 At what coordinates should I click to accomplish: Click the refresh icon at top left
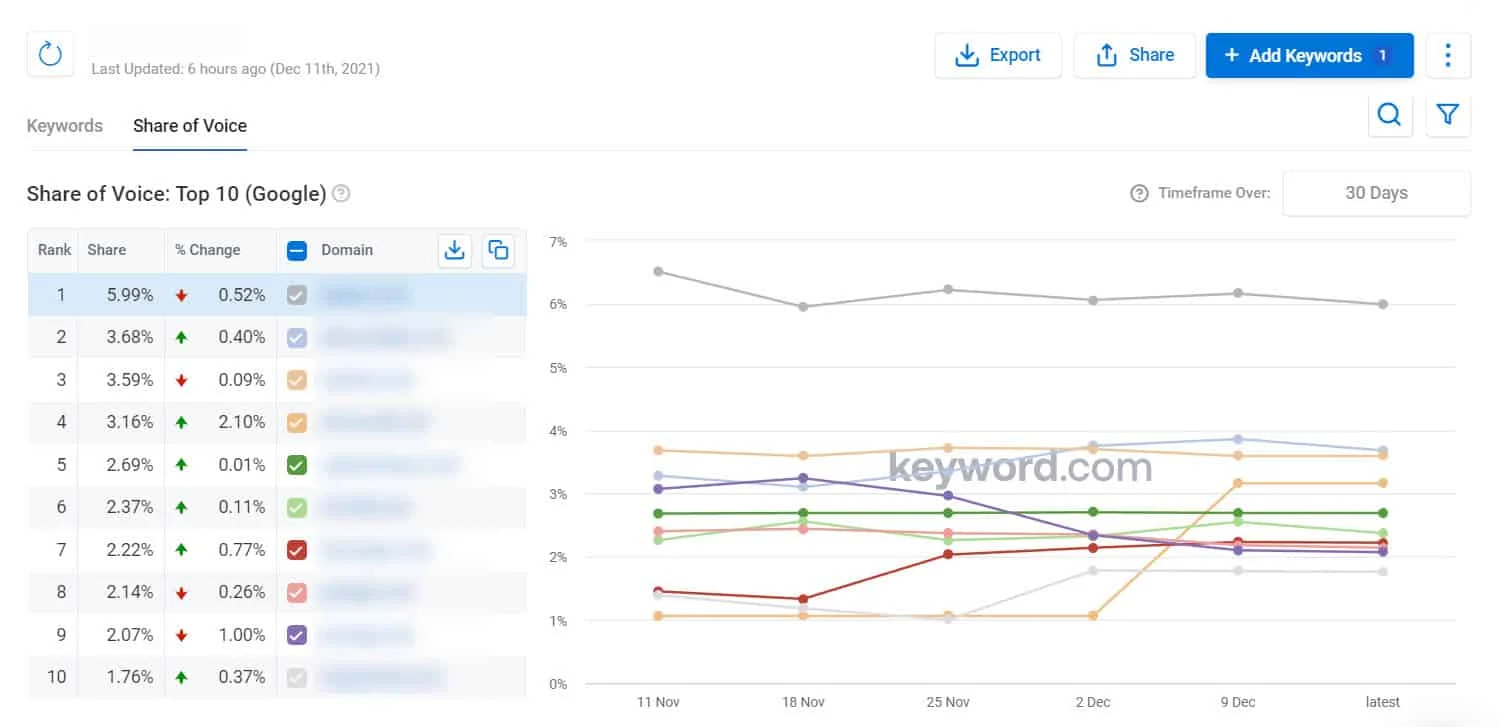50,54
